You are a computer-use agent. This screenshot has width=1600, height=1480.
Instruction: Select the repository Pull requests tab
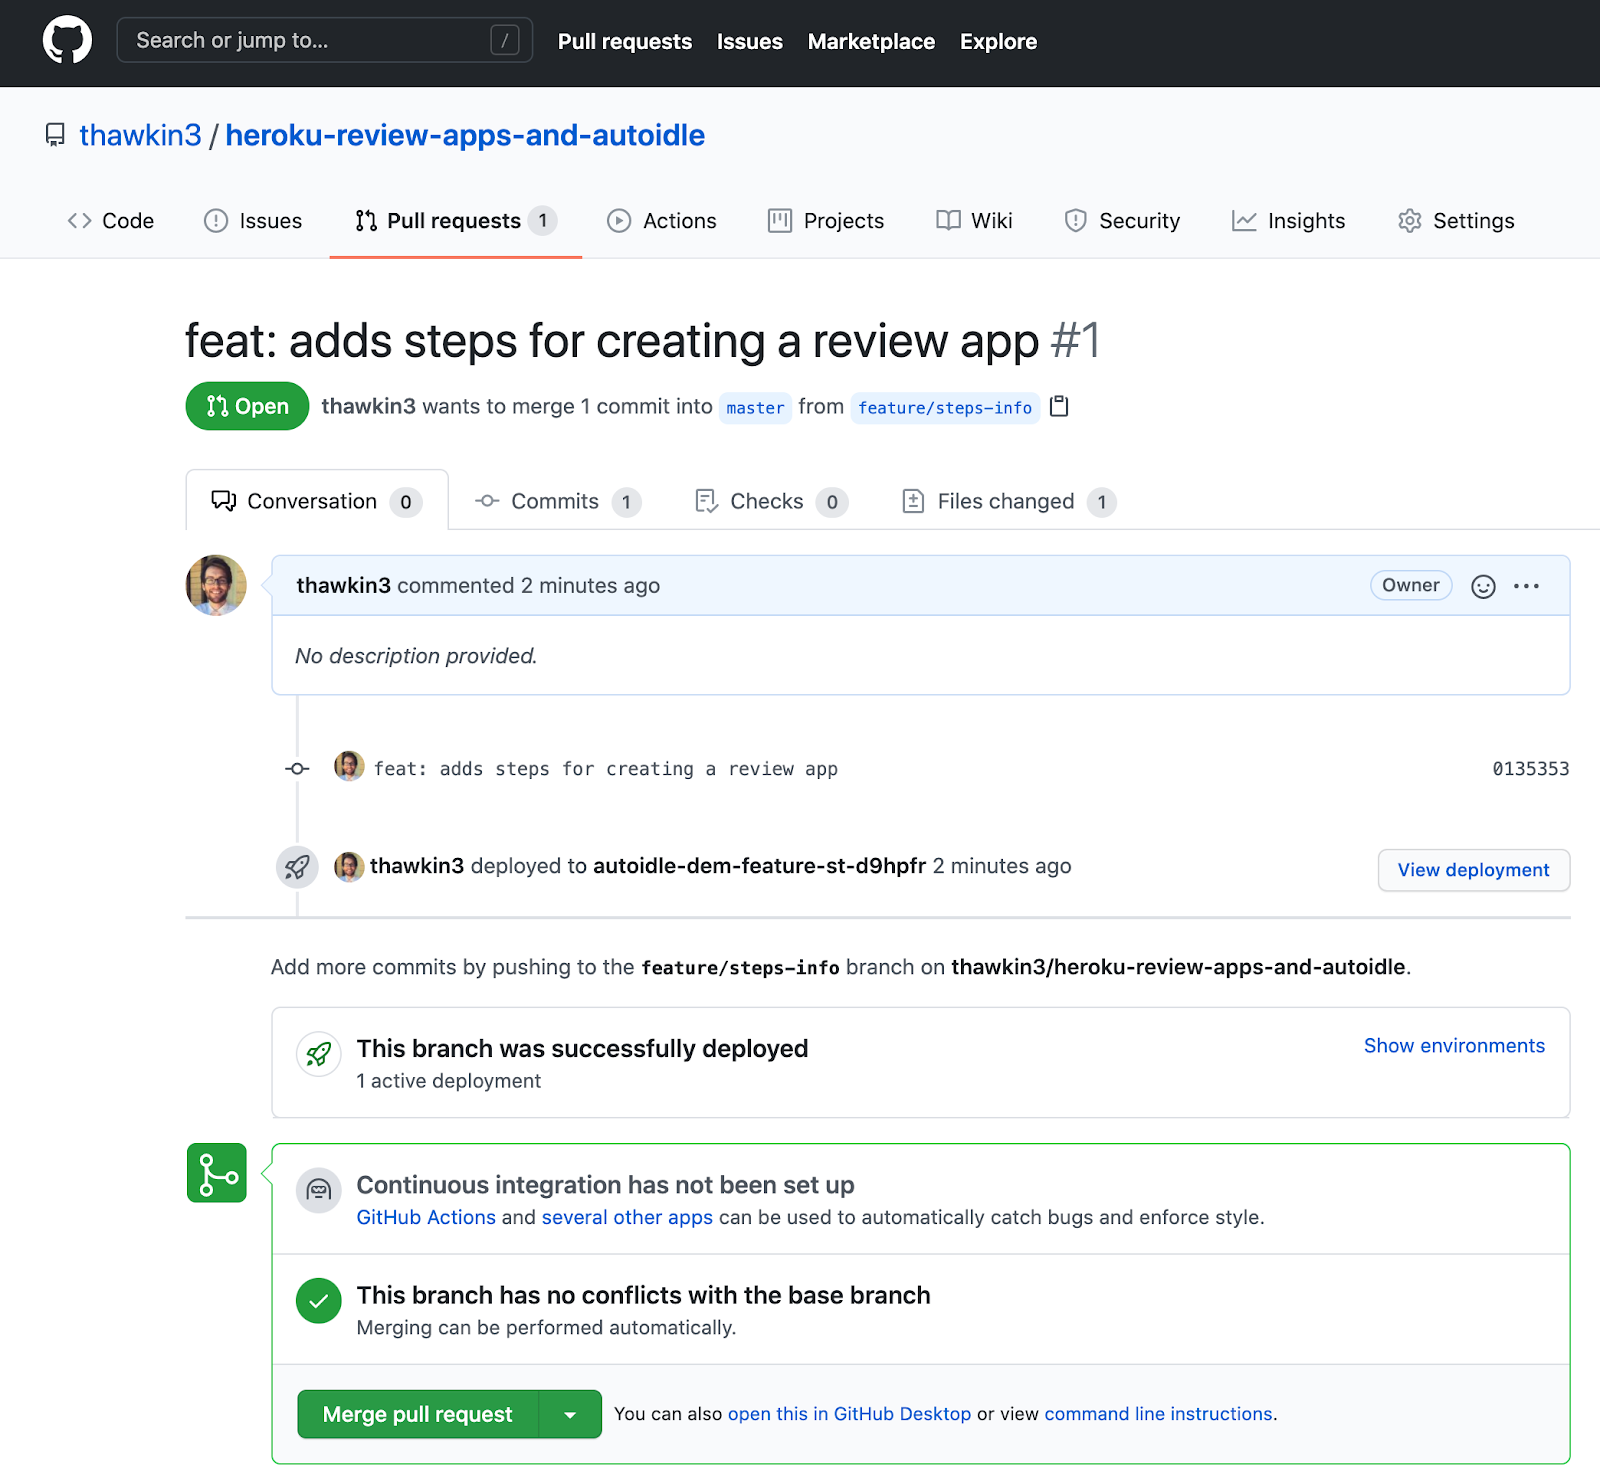(456, 221)
